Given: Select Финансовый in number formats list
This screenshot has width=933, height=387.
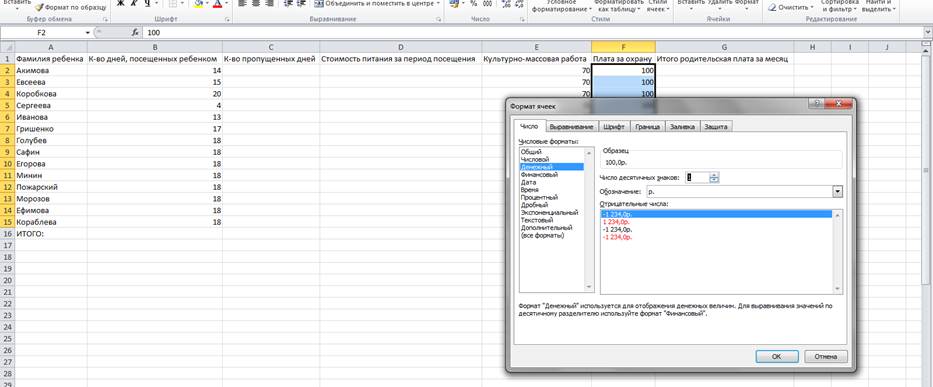Looking at the screenshot, I should (539, 175).
